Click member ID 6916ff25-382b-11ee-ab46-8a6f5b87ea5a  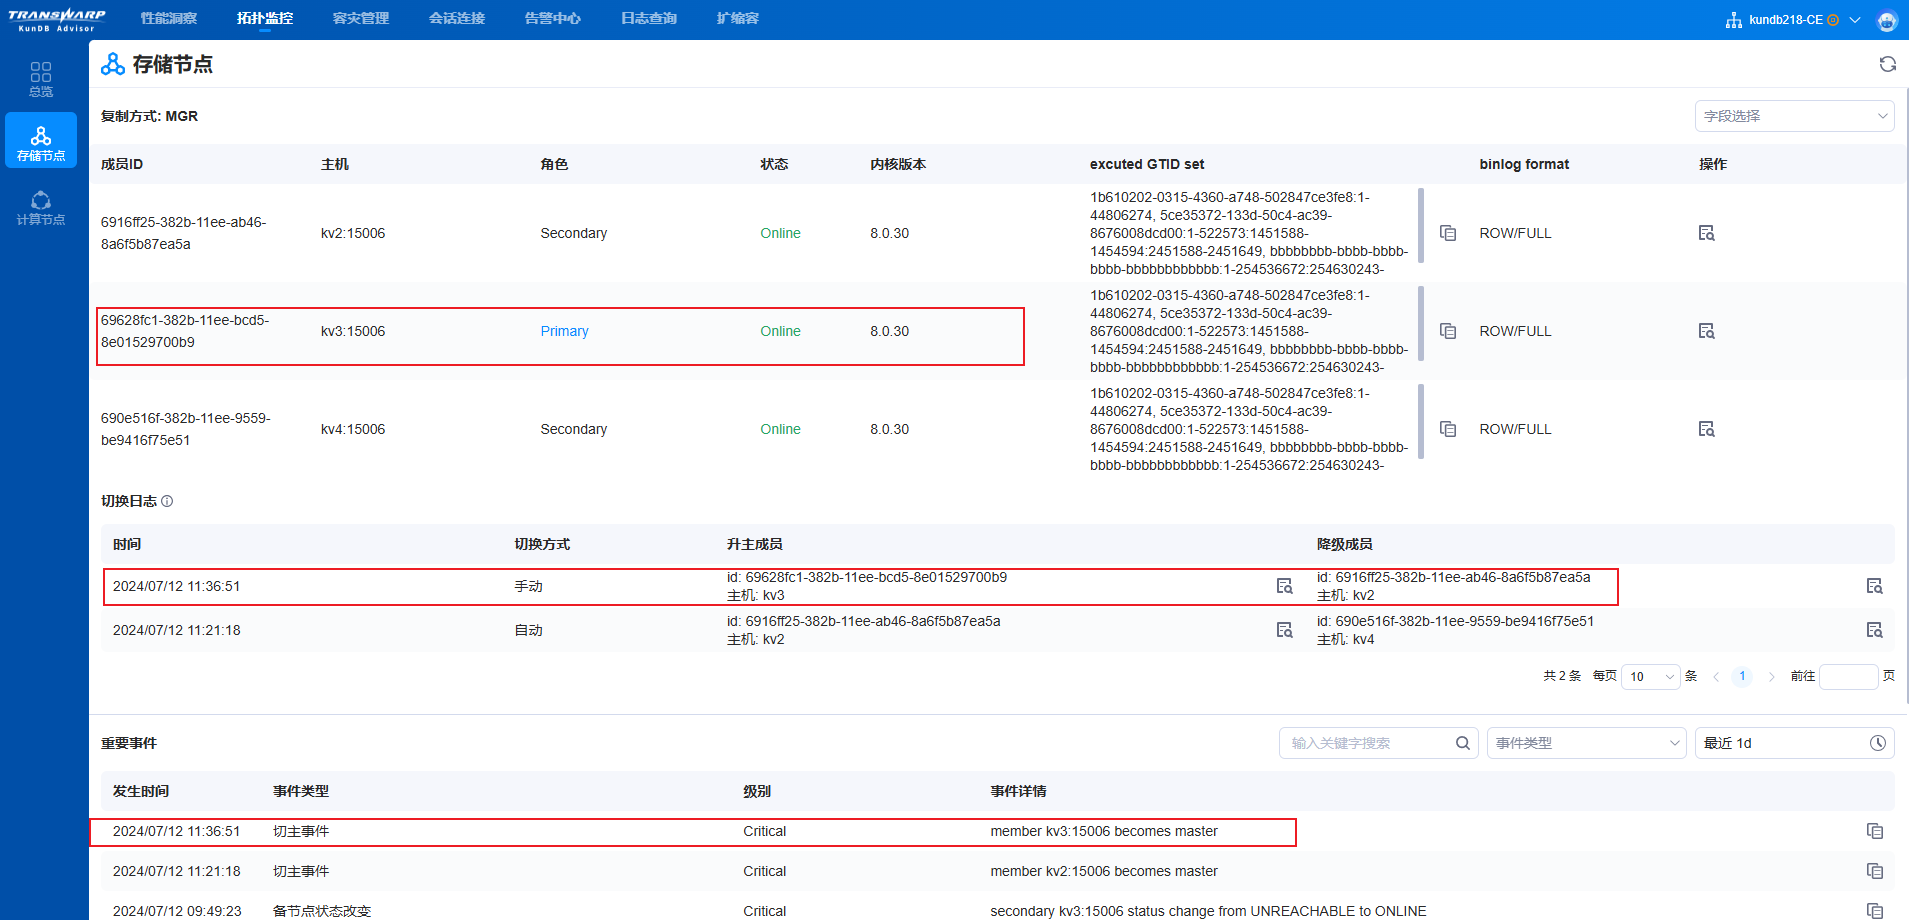tap(184, 233)
